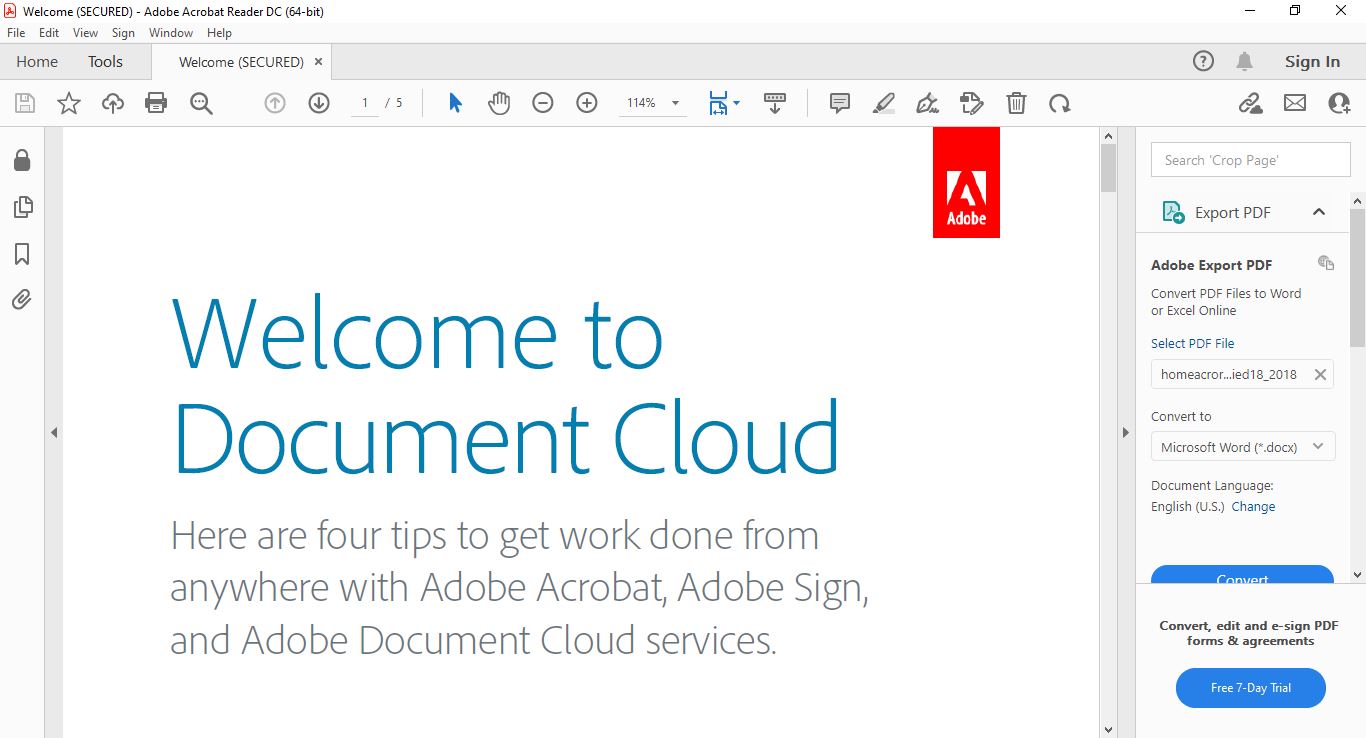Open the View menu
This screenshot has height=738, width=1366.
tap(85, 33)
